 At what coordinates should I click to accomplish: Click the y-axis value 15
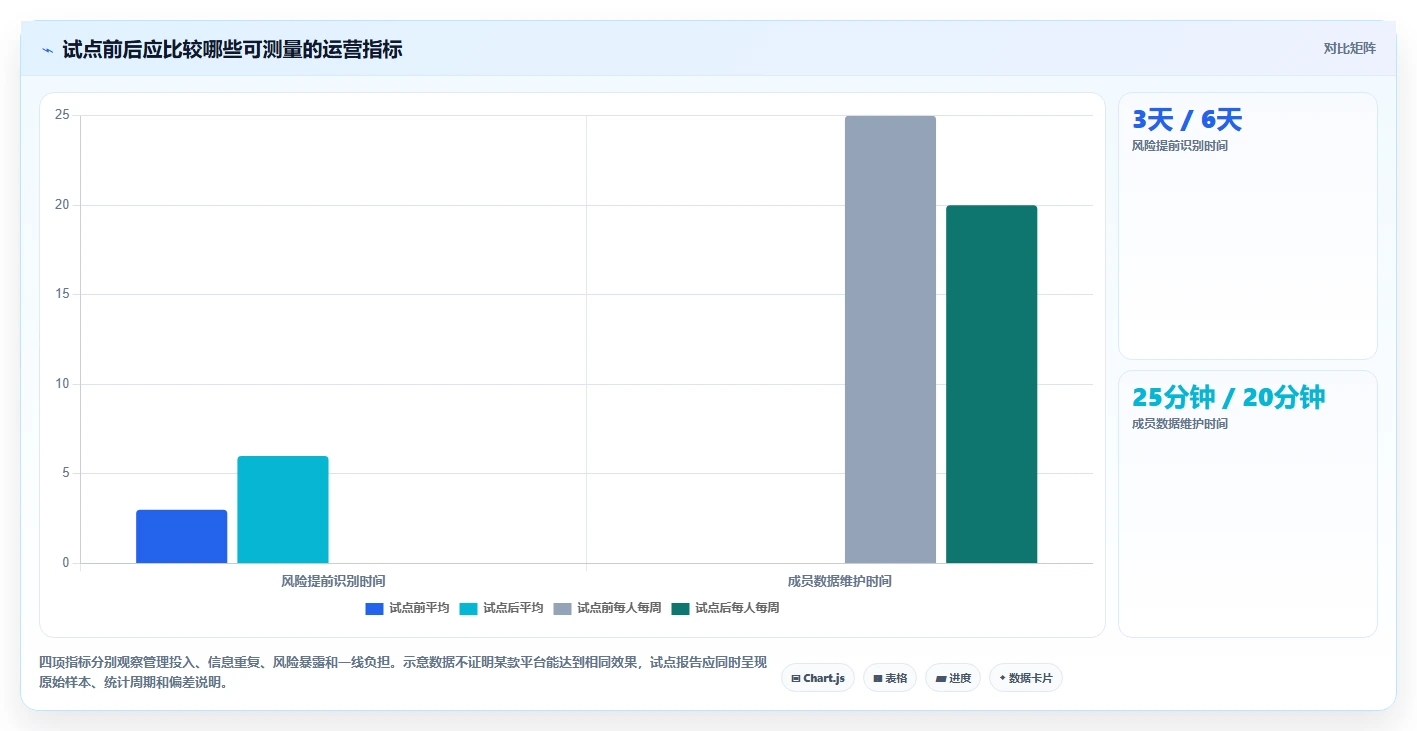[x=62, y=294]
